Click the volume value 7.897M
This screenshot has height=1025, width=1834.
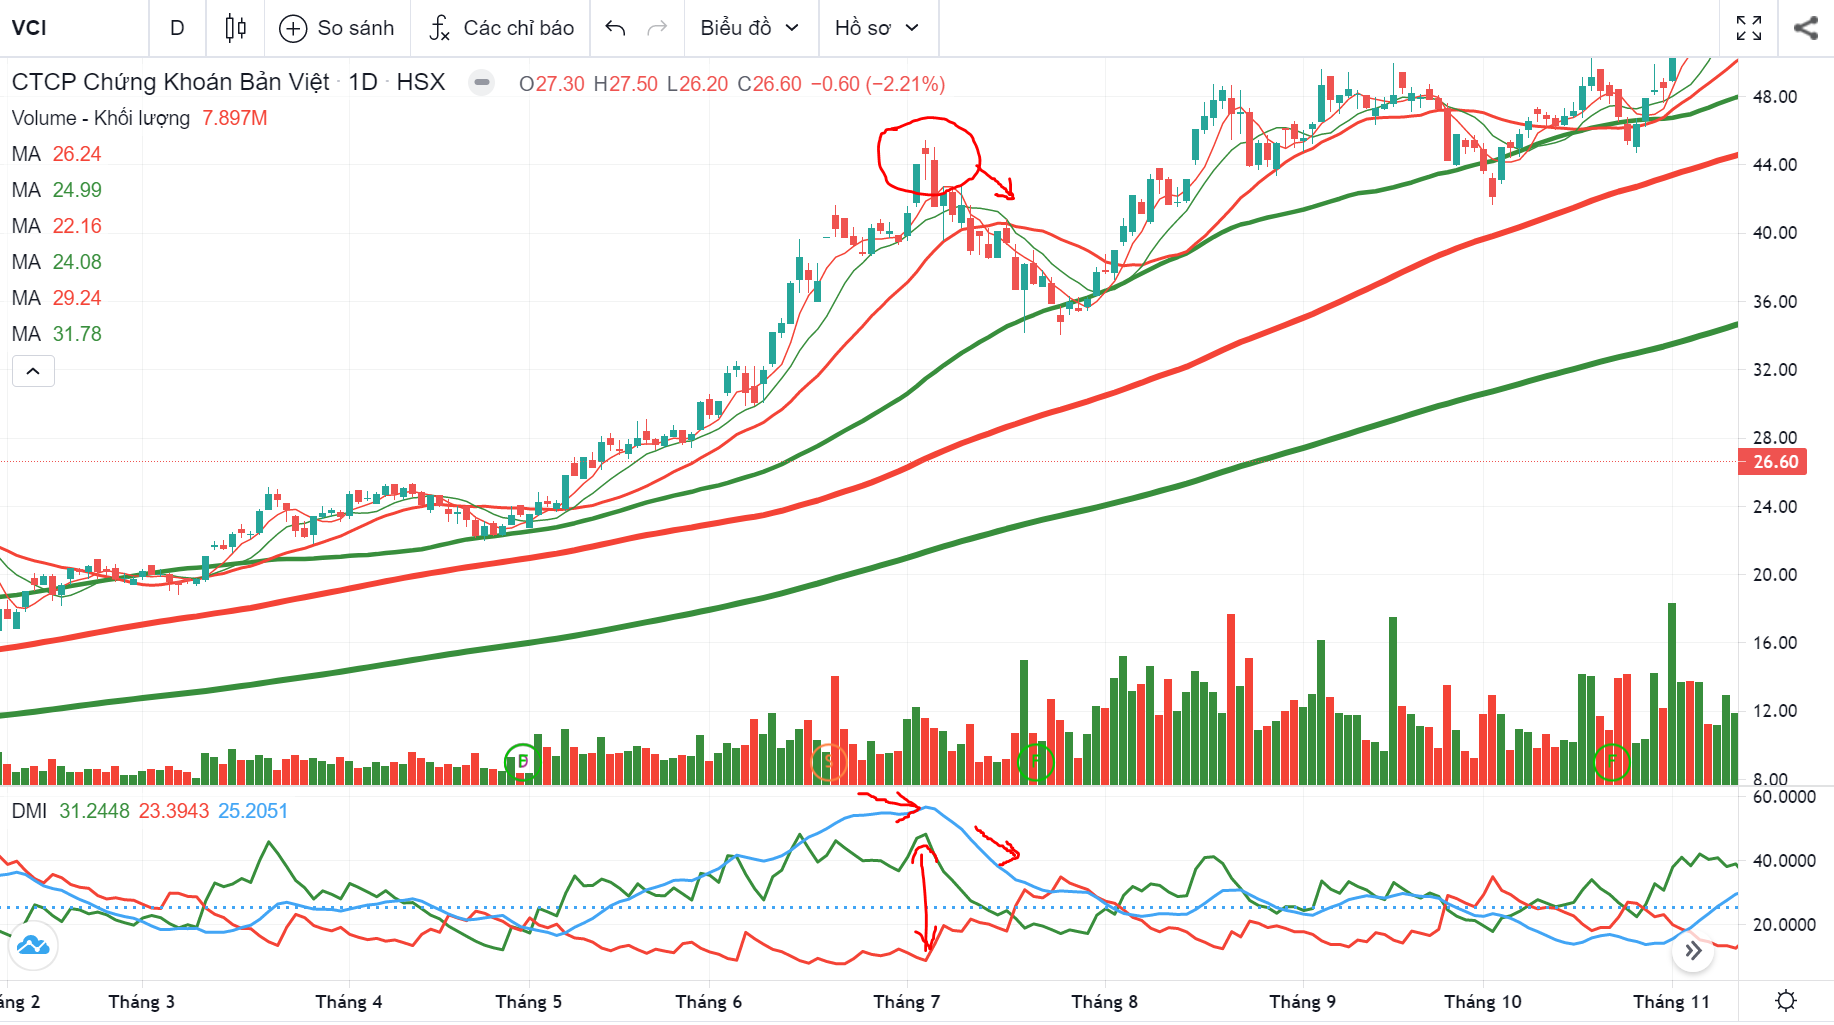[235, 118]
